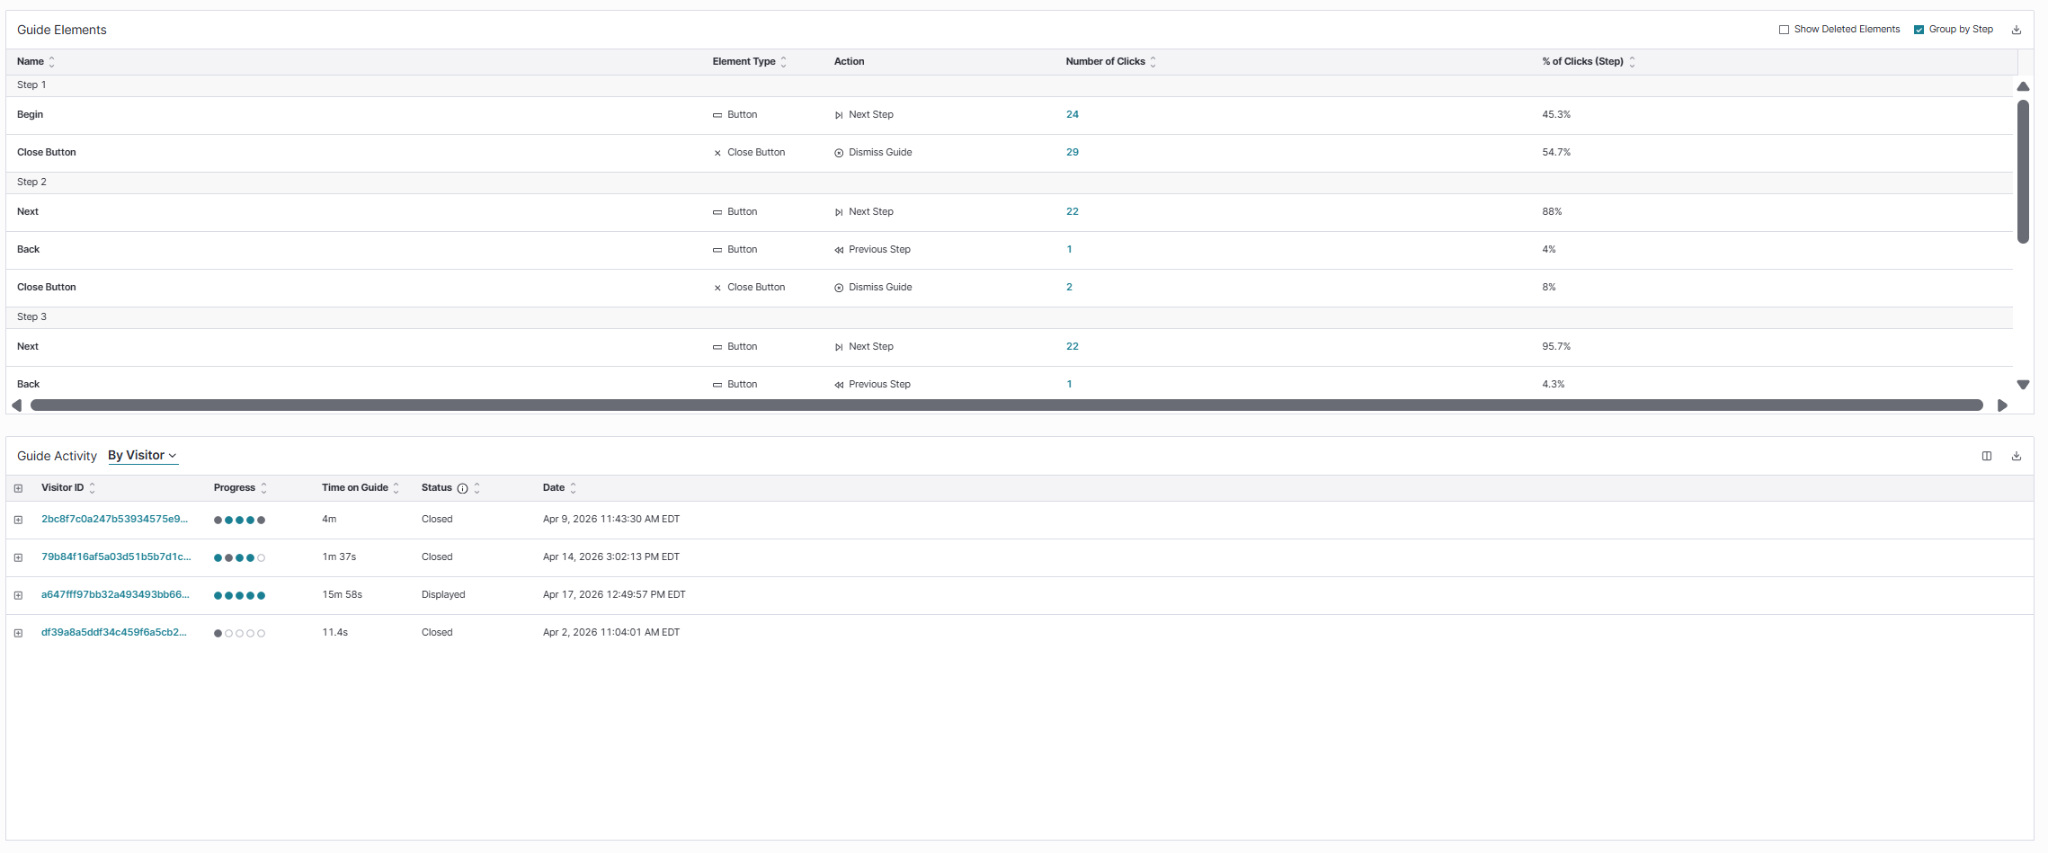Screen dimensions: 2048x853
Task: Click the Next Step action for Begin
Action: point(864,114)
